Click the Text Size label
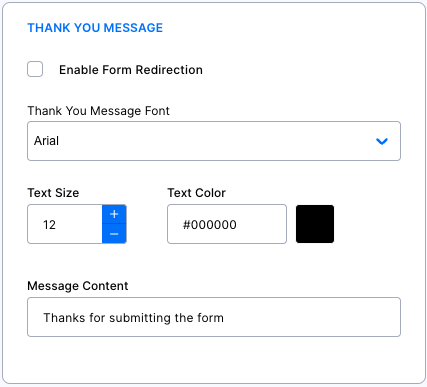This screenshot has width=427, height=387. click(53, 193)
